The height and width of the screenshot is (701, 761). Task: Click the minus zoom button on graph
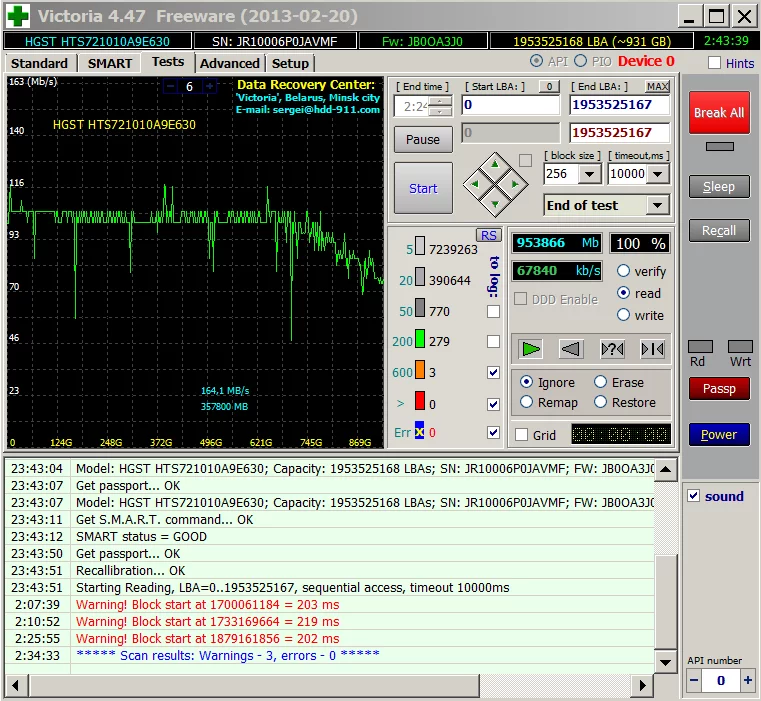click(170, 86)
